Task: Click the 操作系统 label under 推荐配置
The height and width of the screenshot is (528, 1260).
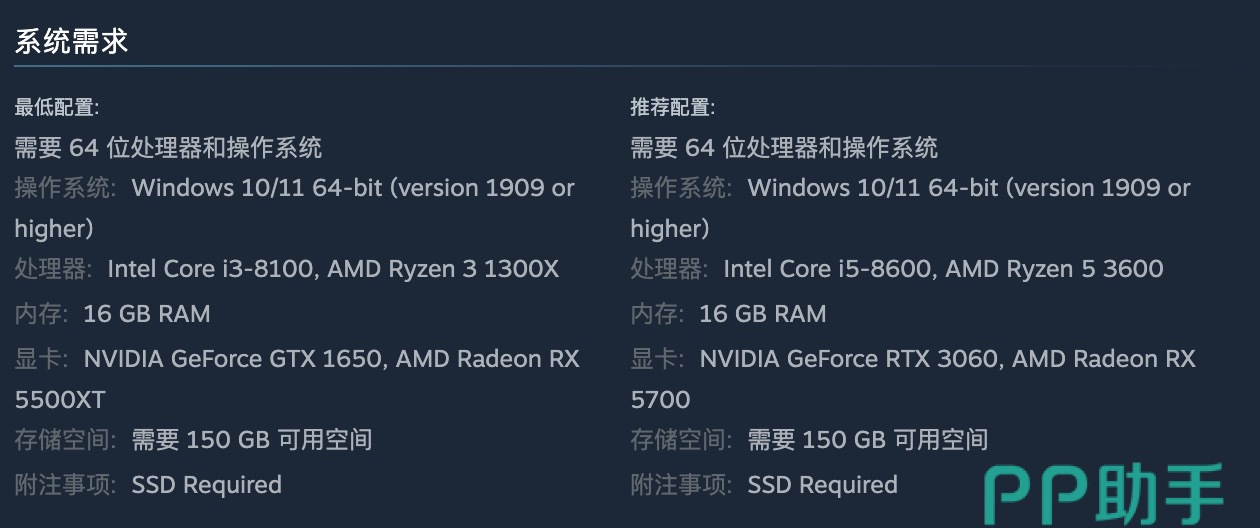Action: coord(681,188)
